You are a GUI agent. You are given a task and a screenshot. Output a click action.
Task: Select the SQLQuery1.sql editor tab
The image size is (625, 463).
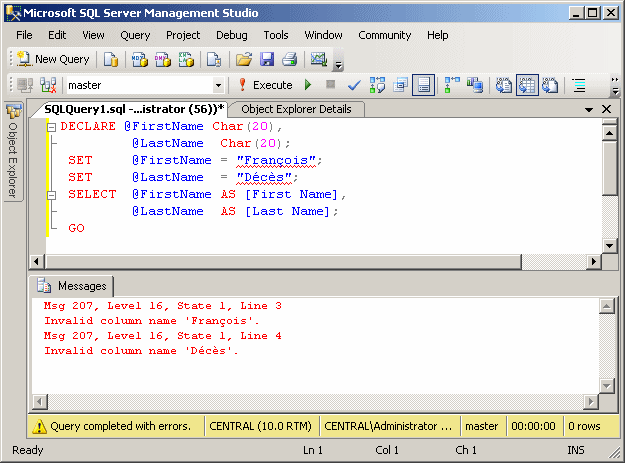[134, 109]
